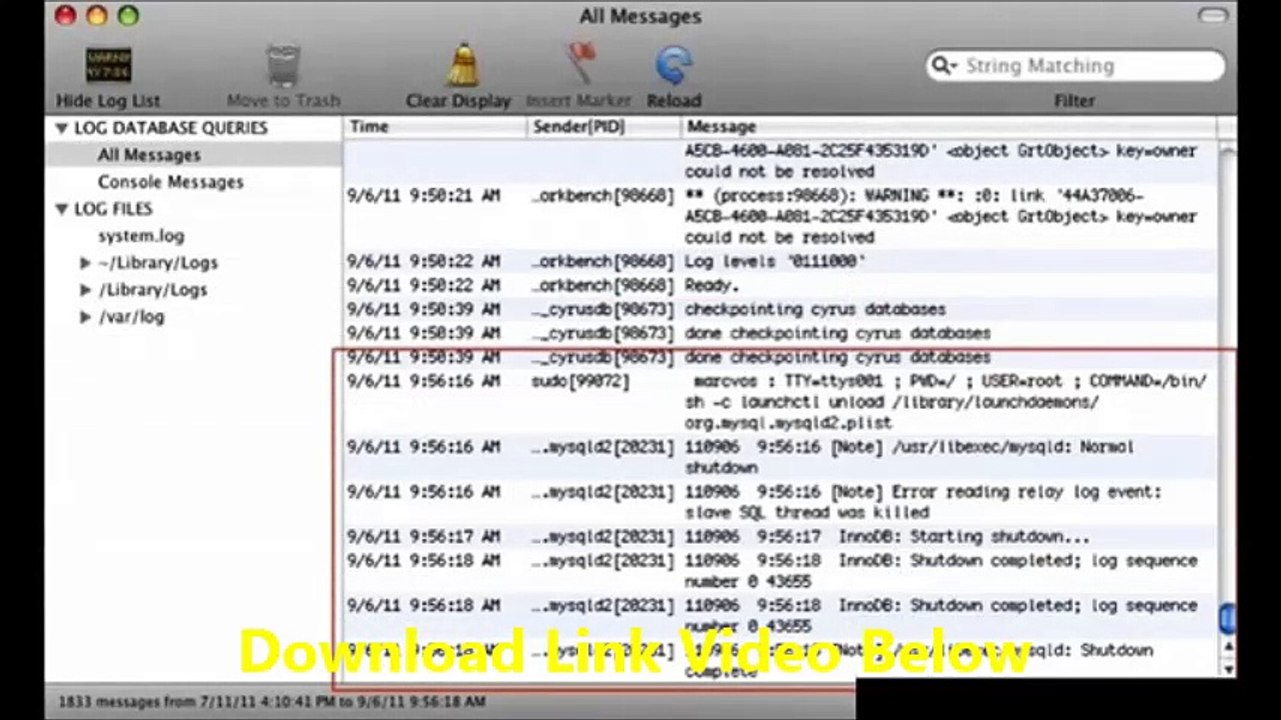Select the /var/log entry
Image resolution: width=1281 pixels, height=720 pixels.
tap(131, 317)
